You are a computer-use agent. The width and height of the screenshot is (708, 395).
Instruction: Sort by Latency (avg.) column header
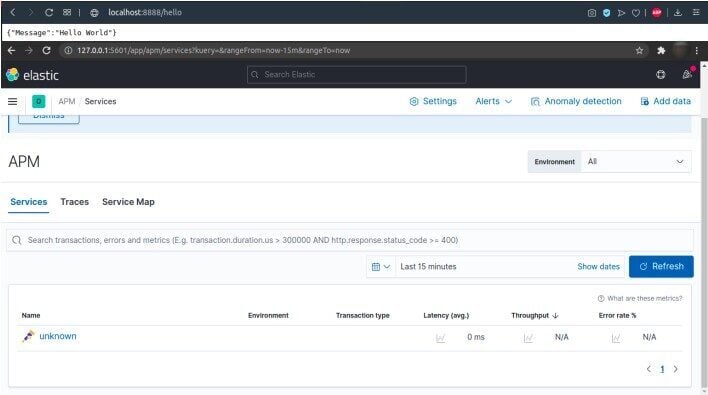click(446, 316)
